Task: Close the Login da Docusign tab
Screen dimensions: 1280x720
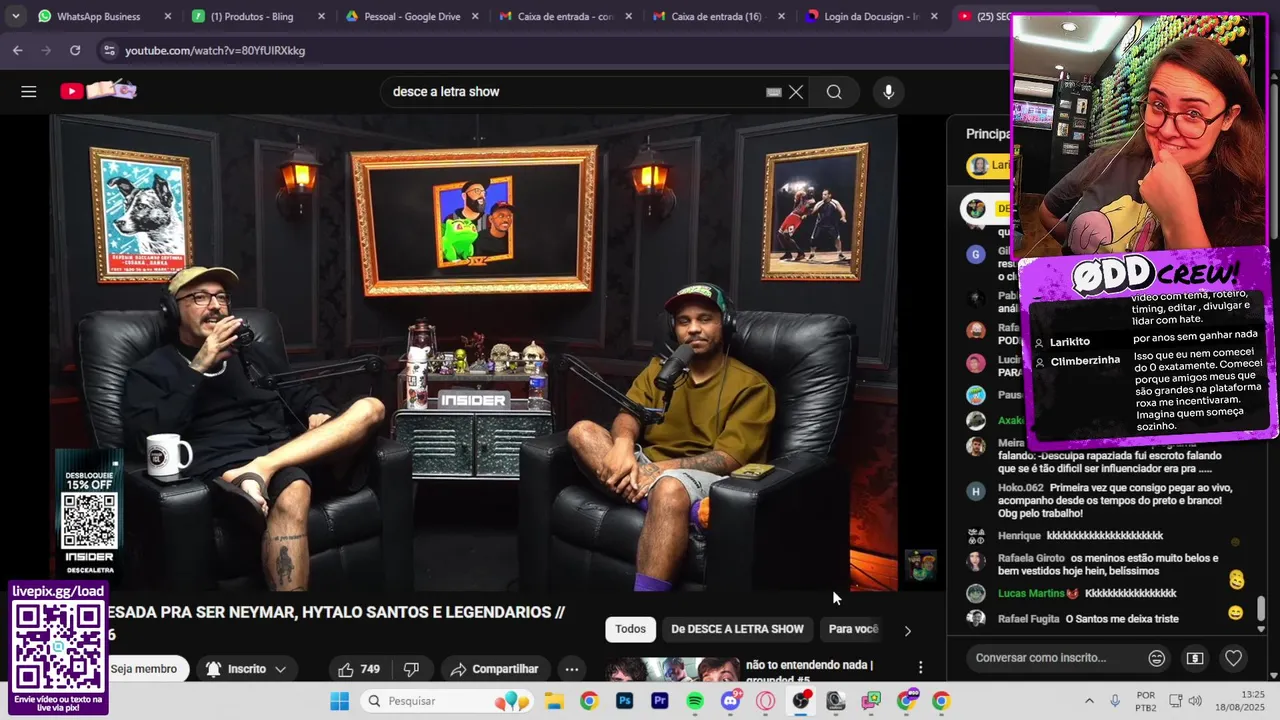Action: tap(933, 16)
